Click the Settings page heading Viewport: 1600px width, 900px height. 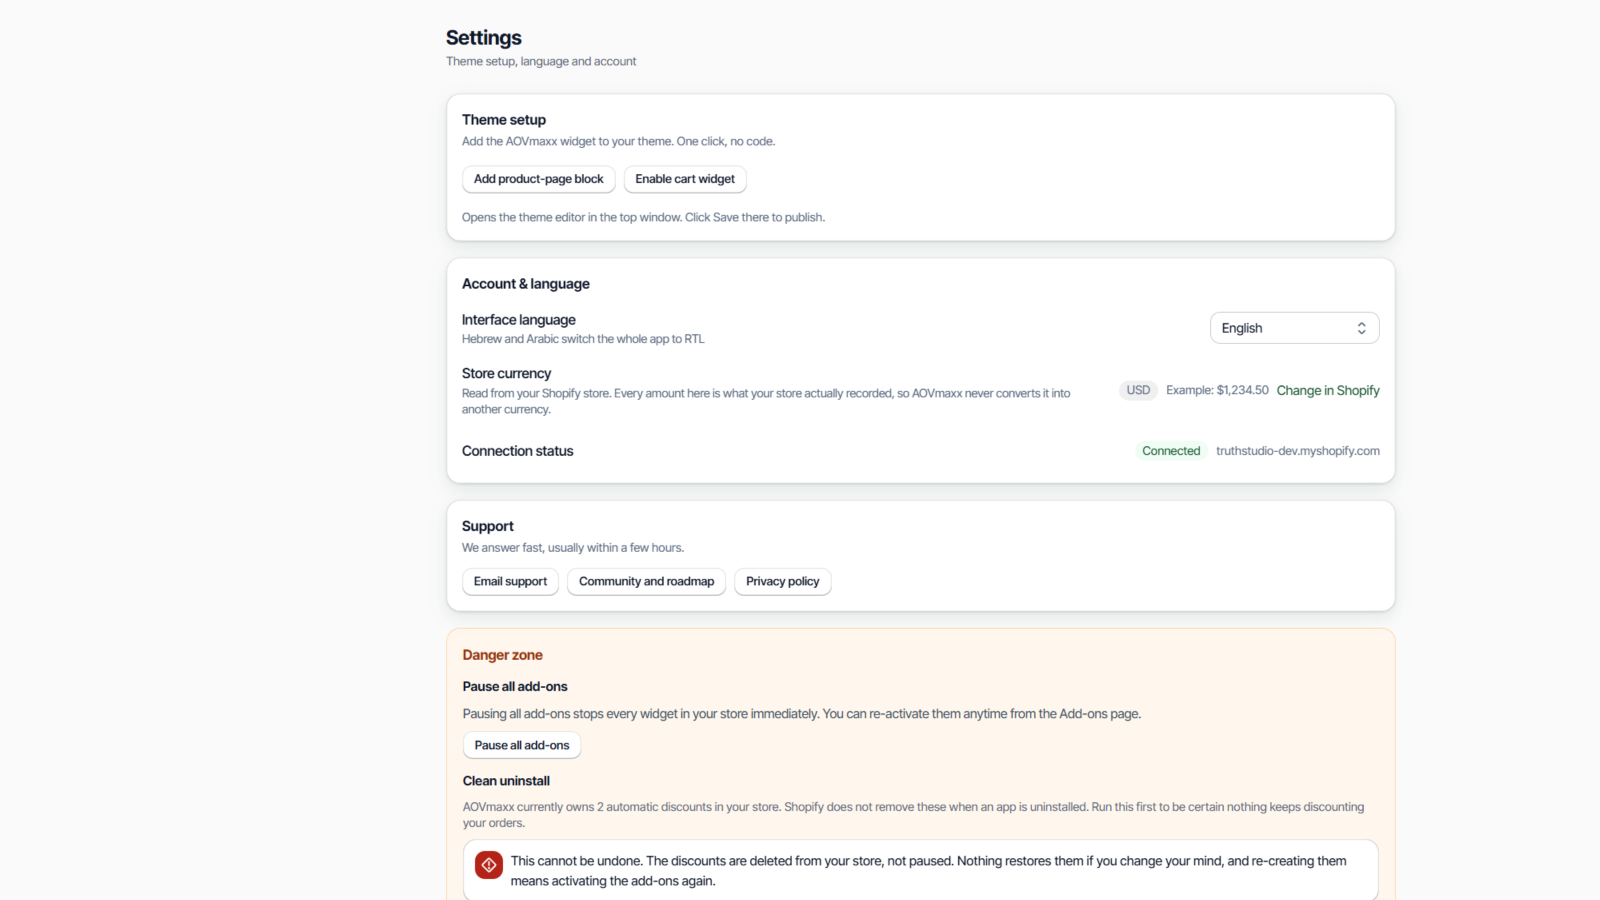tap(484, 38)
